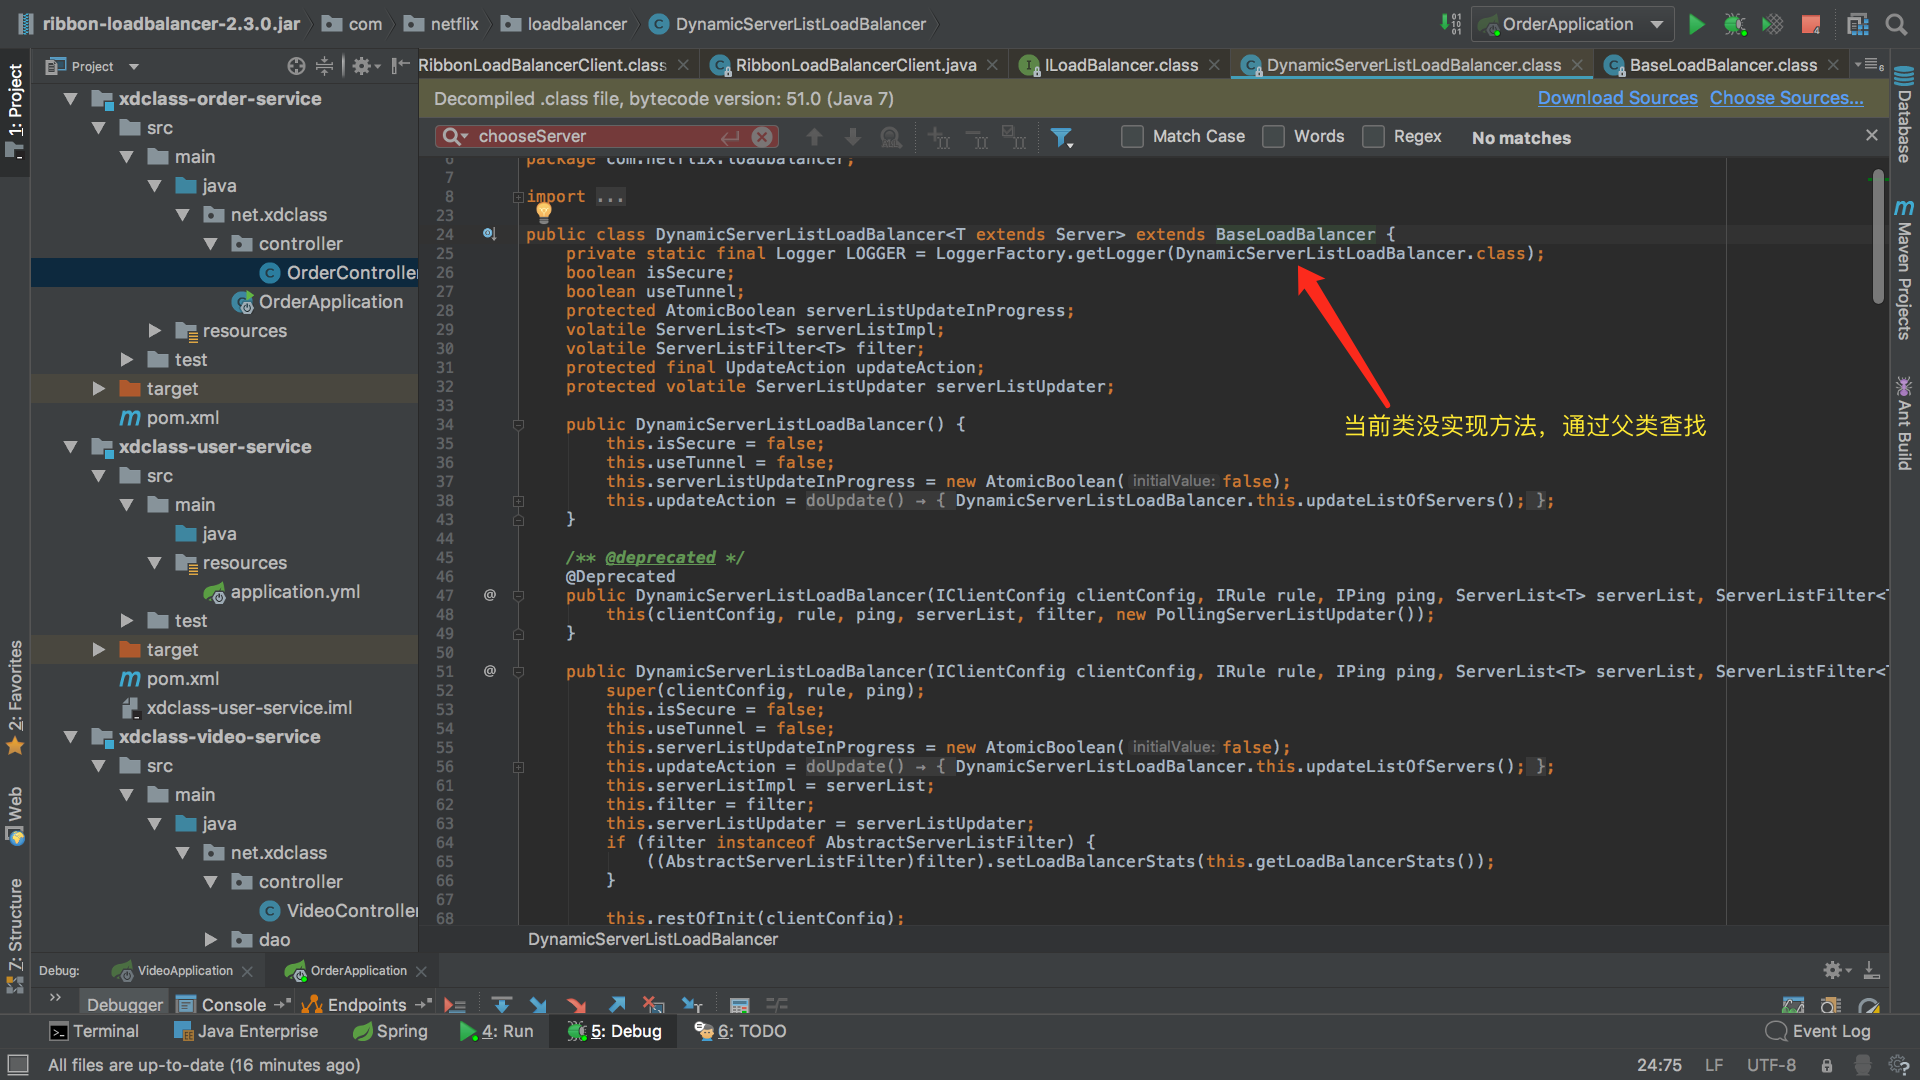Stop the running application
Screen dimensions: 1920x1080
(1810, 24)
